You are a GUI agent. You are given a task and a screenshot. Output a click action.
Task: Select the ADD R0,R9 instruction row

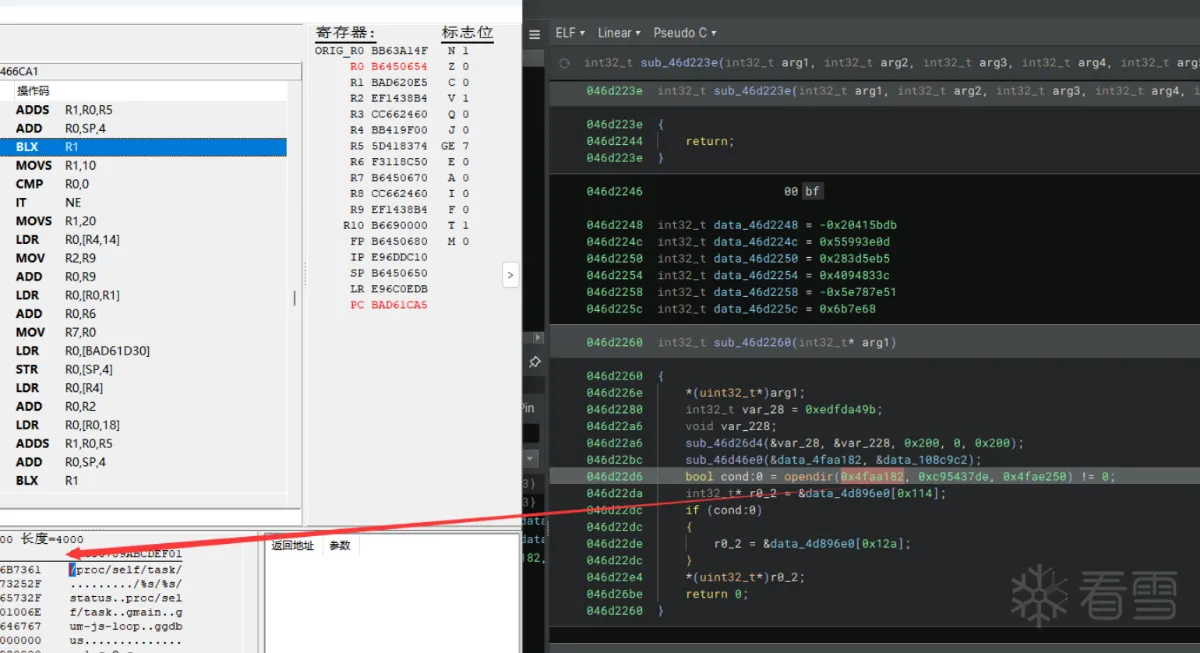143,276
